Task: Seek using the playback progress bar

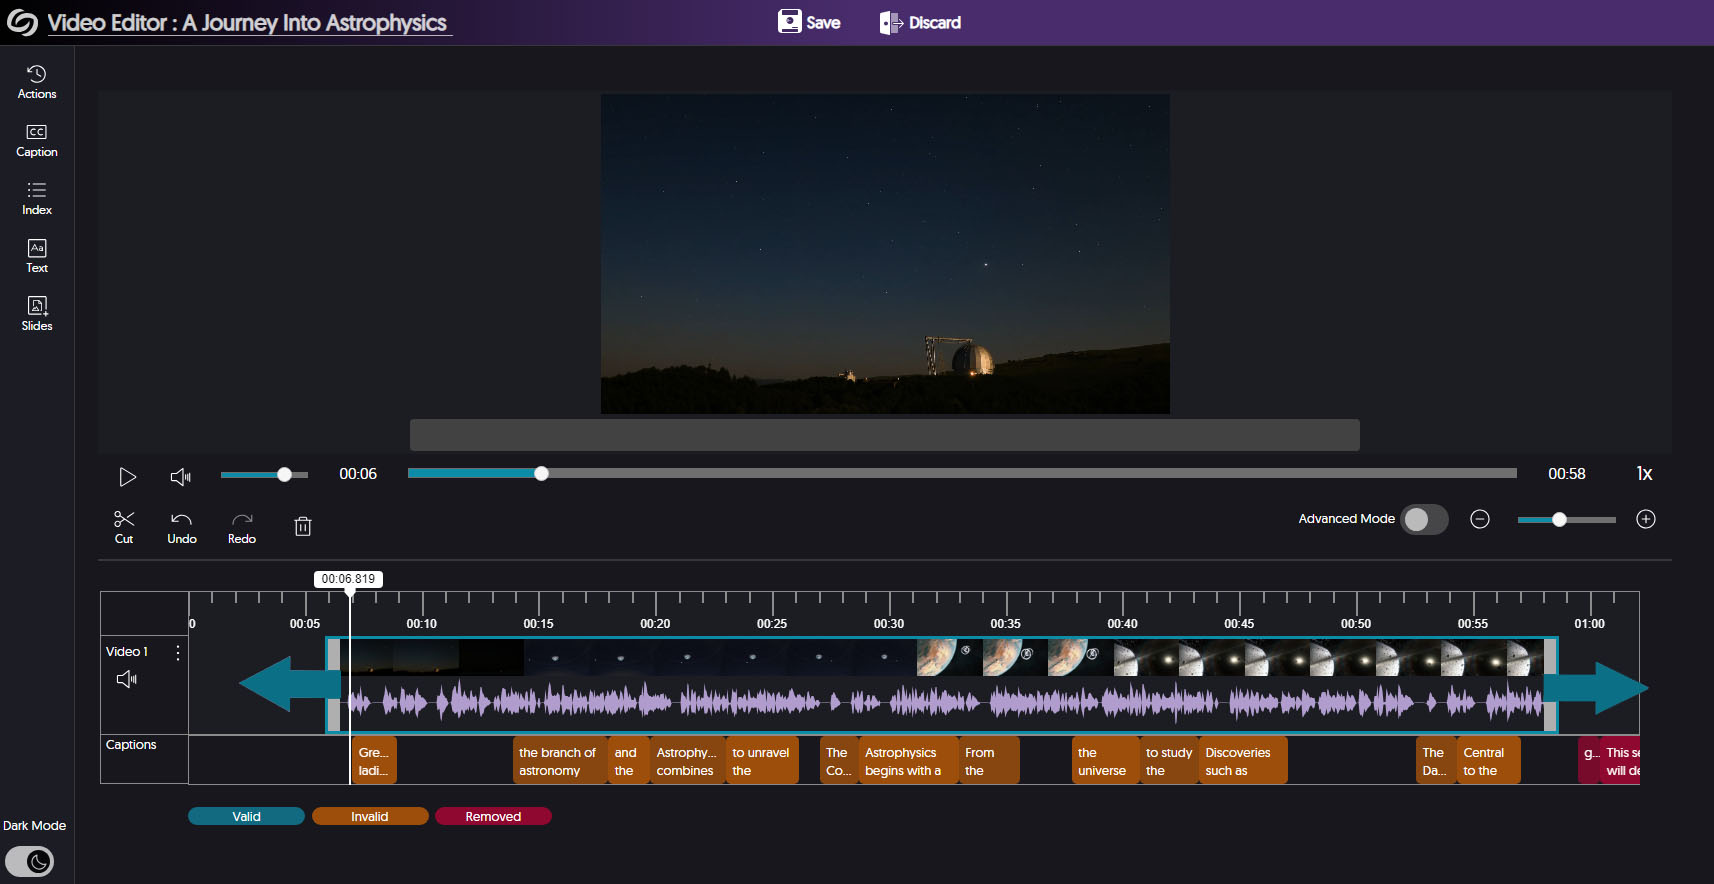Action: (x=962, y=474)
